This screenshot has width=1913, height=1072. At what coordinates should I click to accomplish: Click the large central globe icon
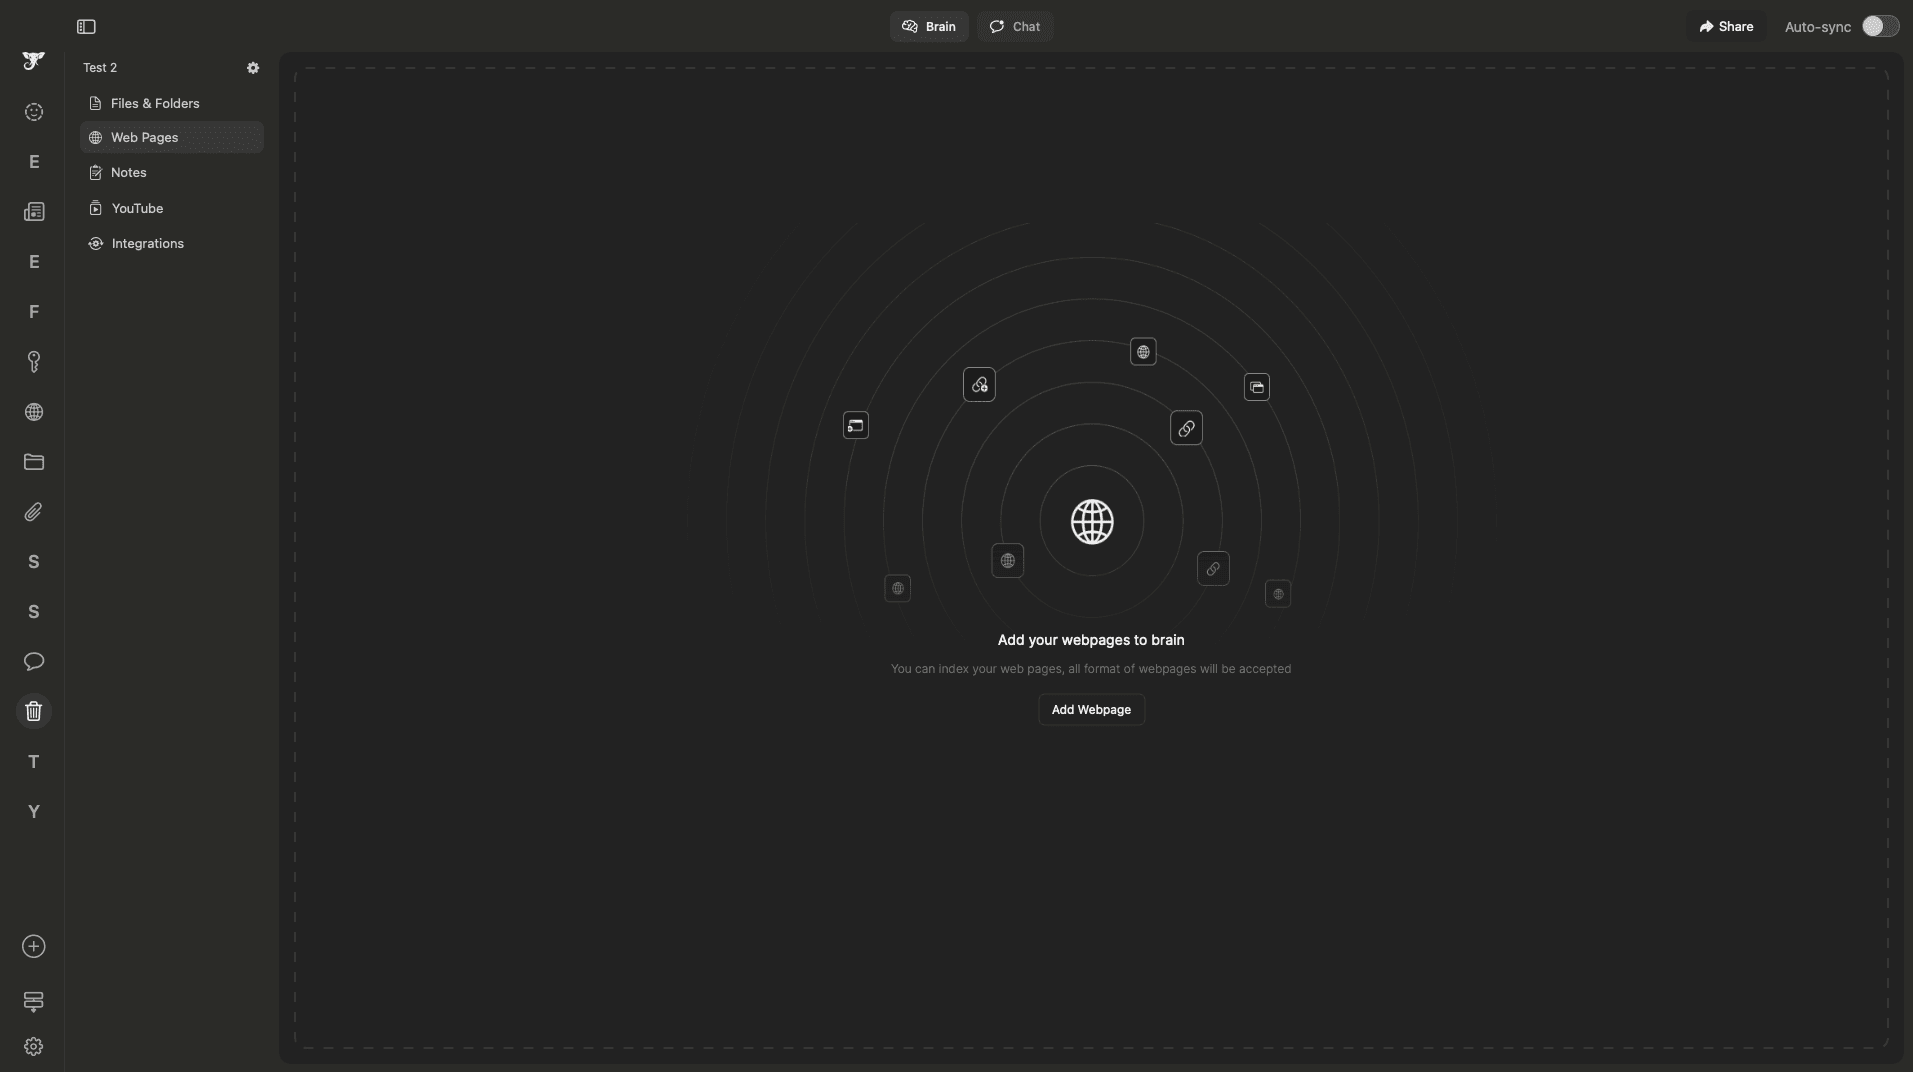point(1092,522)
